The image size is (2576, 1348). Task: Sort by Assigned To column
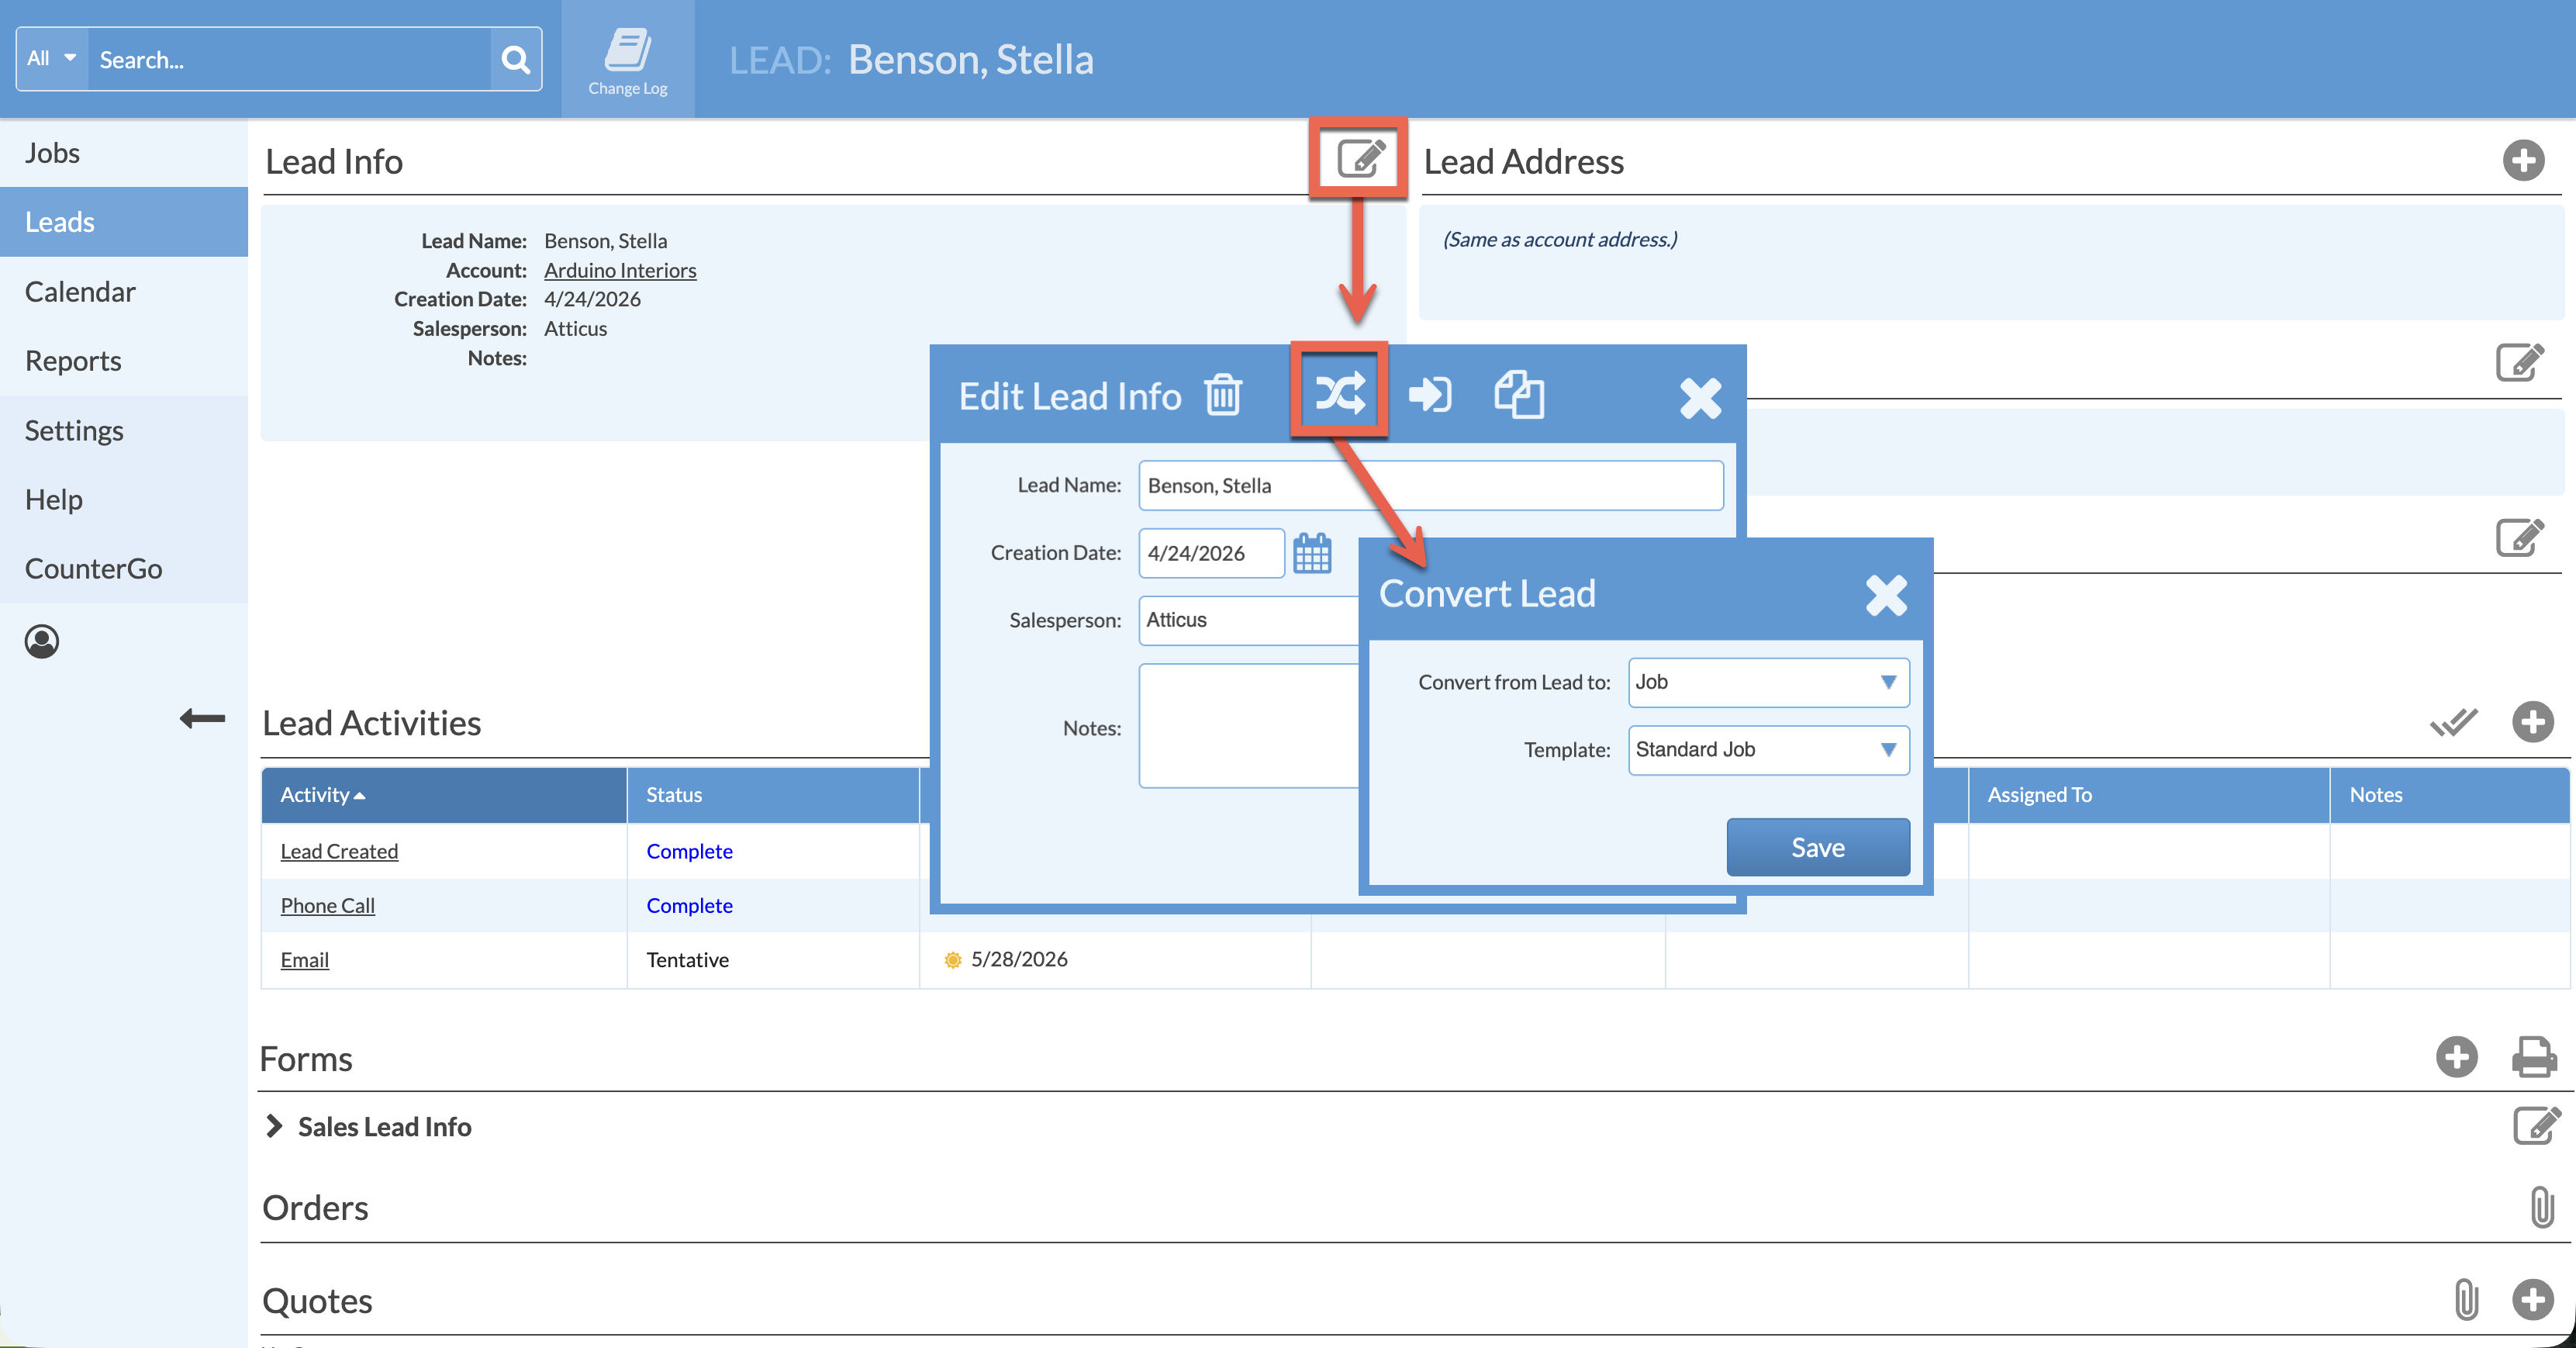(2149, 795)
